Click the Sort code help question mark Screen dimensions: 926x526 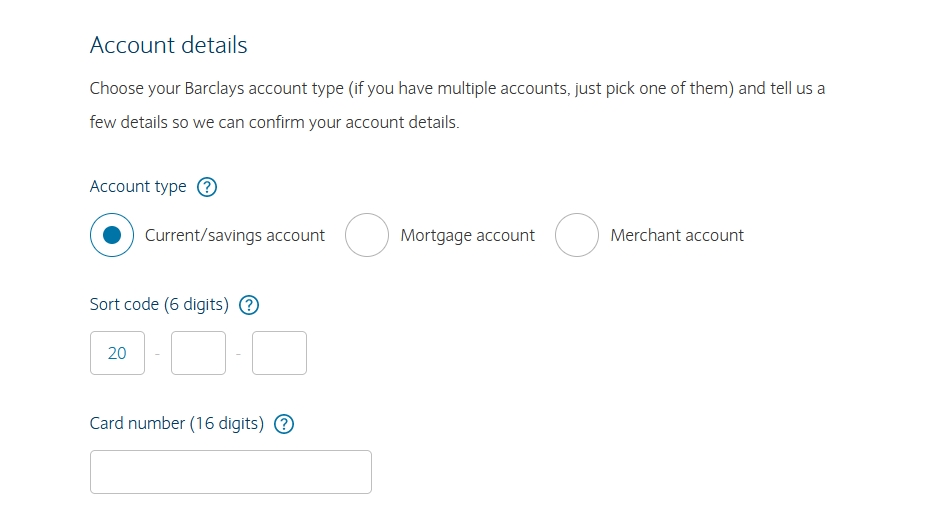coord(249,305)
